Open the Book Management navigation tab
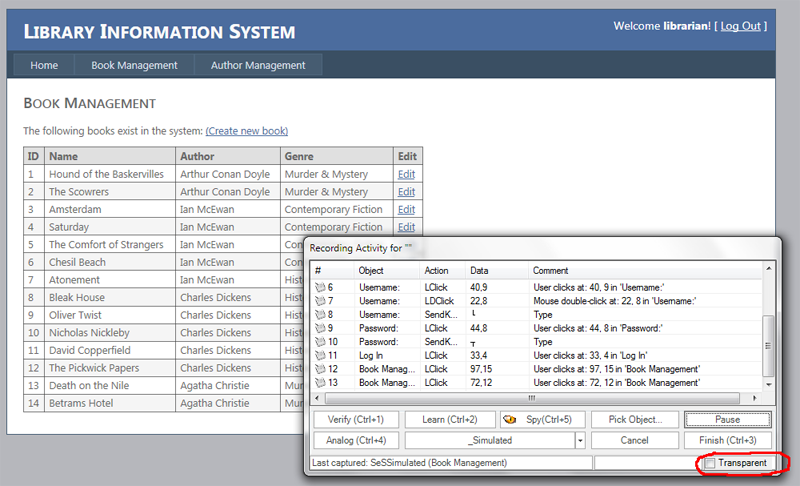The width and height of the screenshot is (800, 486). [x=134, y=65]
